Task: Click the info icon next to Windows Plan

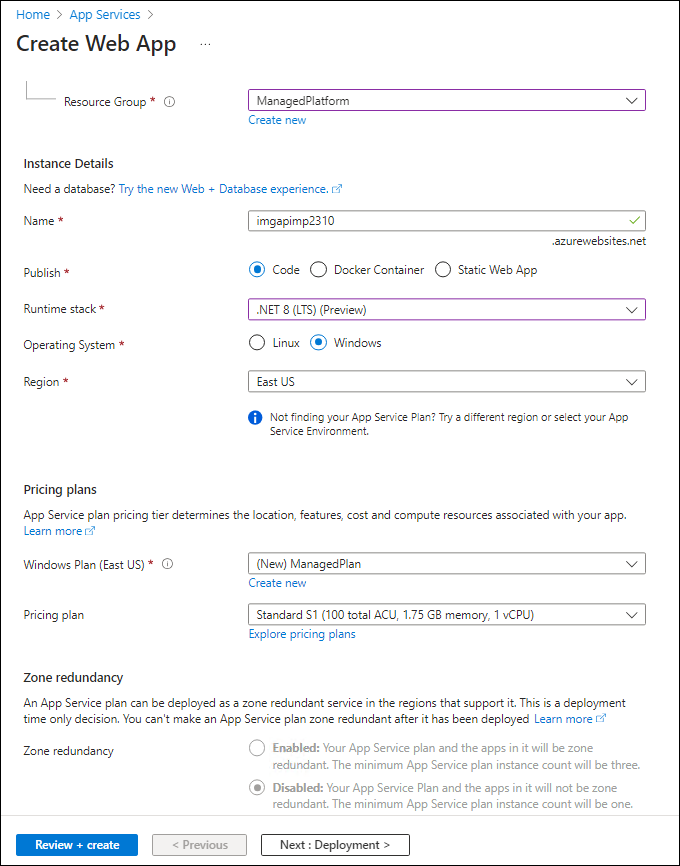Action: (x=167, y=564)
